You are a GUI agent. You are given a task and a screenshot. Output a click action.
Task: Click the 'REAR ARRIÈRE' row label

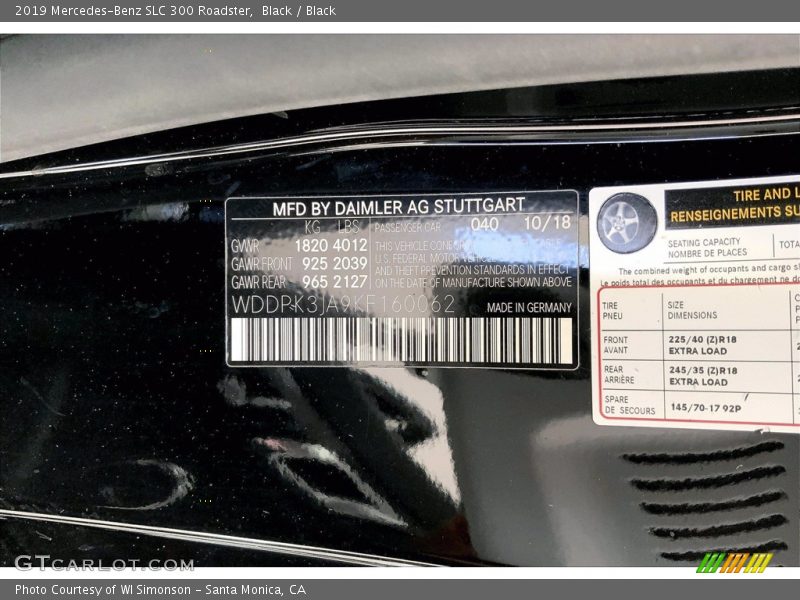click(x=619, y=374)
